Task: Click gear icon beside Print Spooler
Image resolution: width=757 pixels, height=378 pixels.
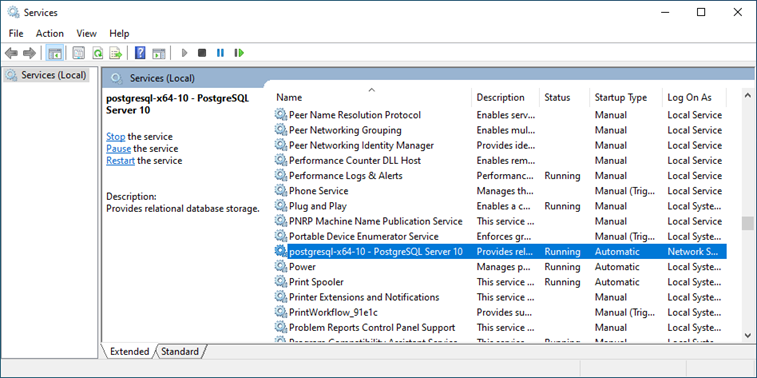Action: pos(280,282)
